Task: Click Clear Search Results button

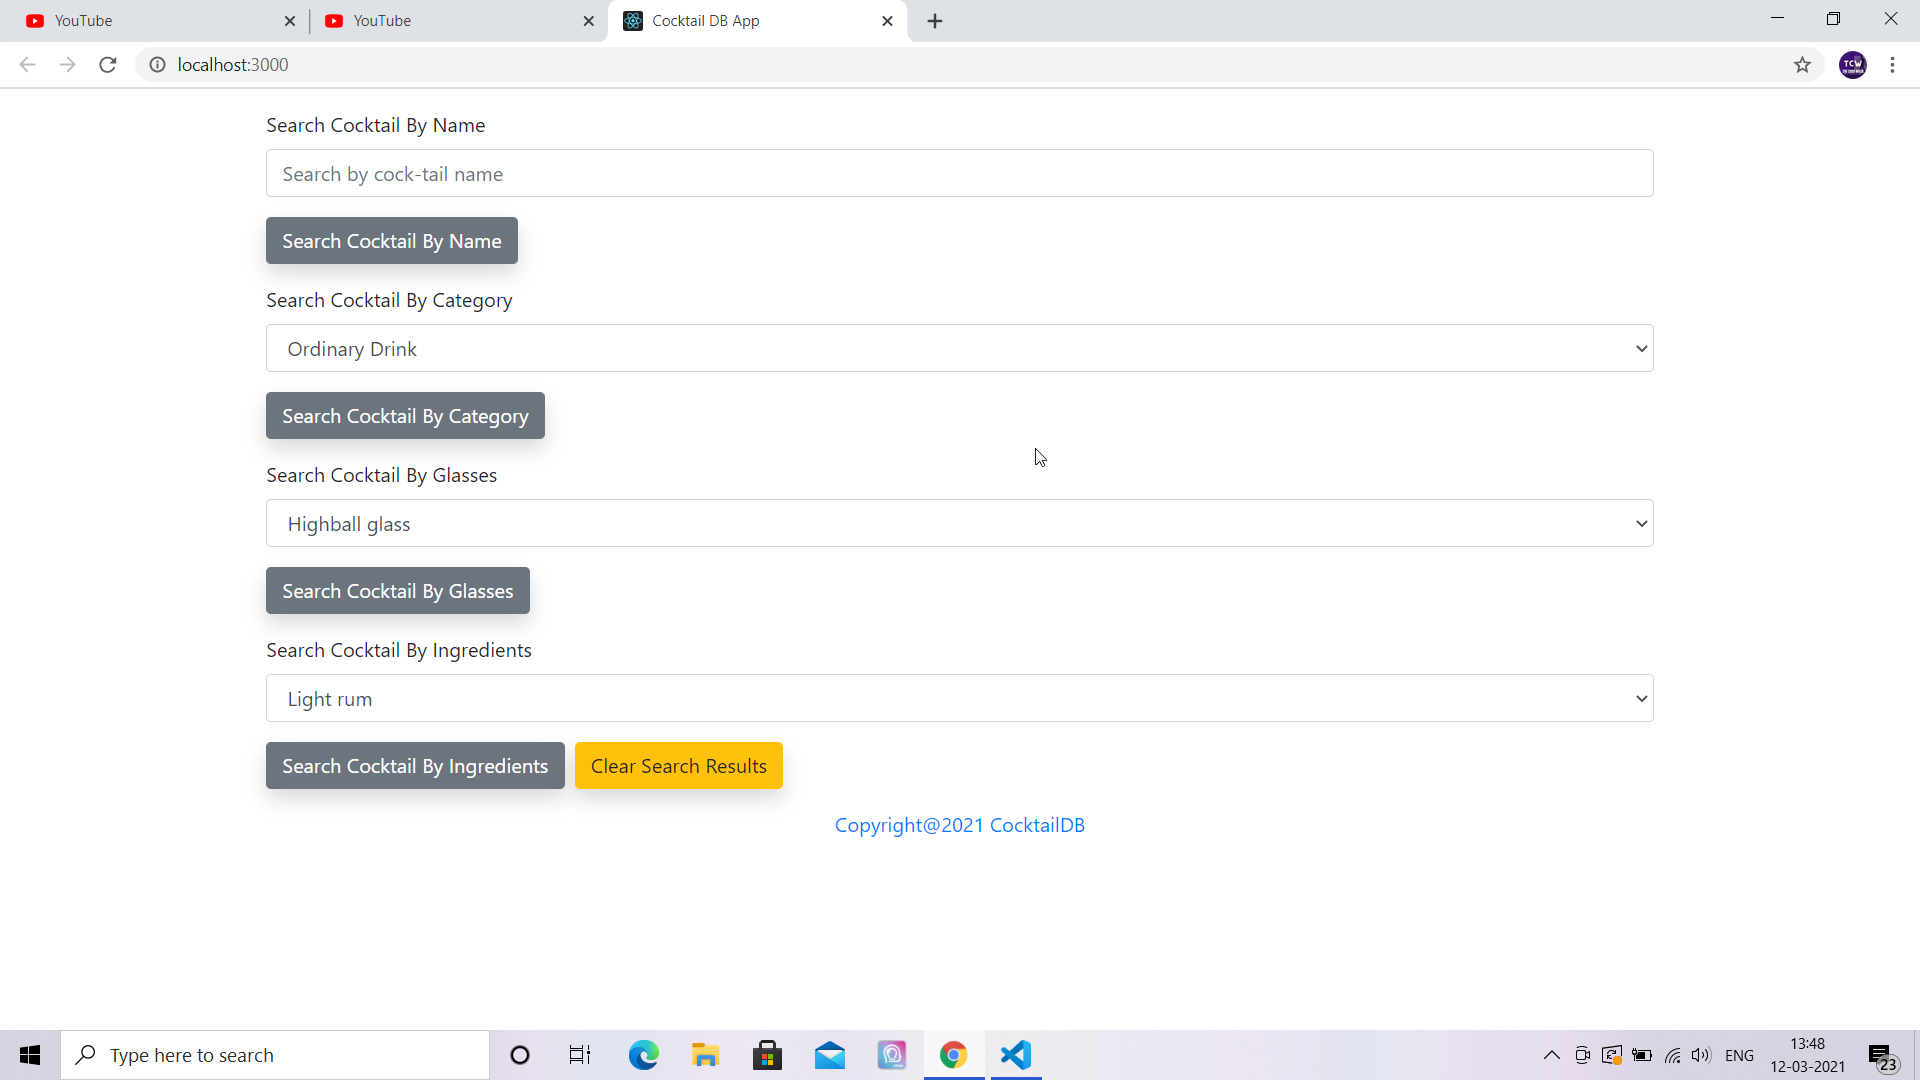Action: [x=678, y=766]
